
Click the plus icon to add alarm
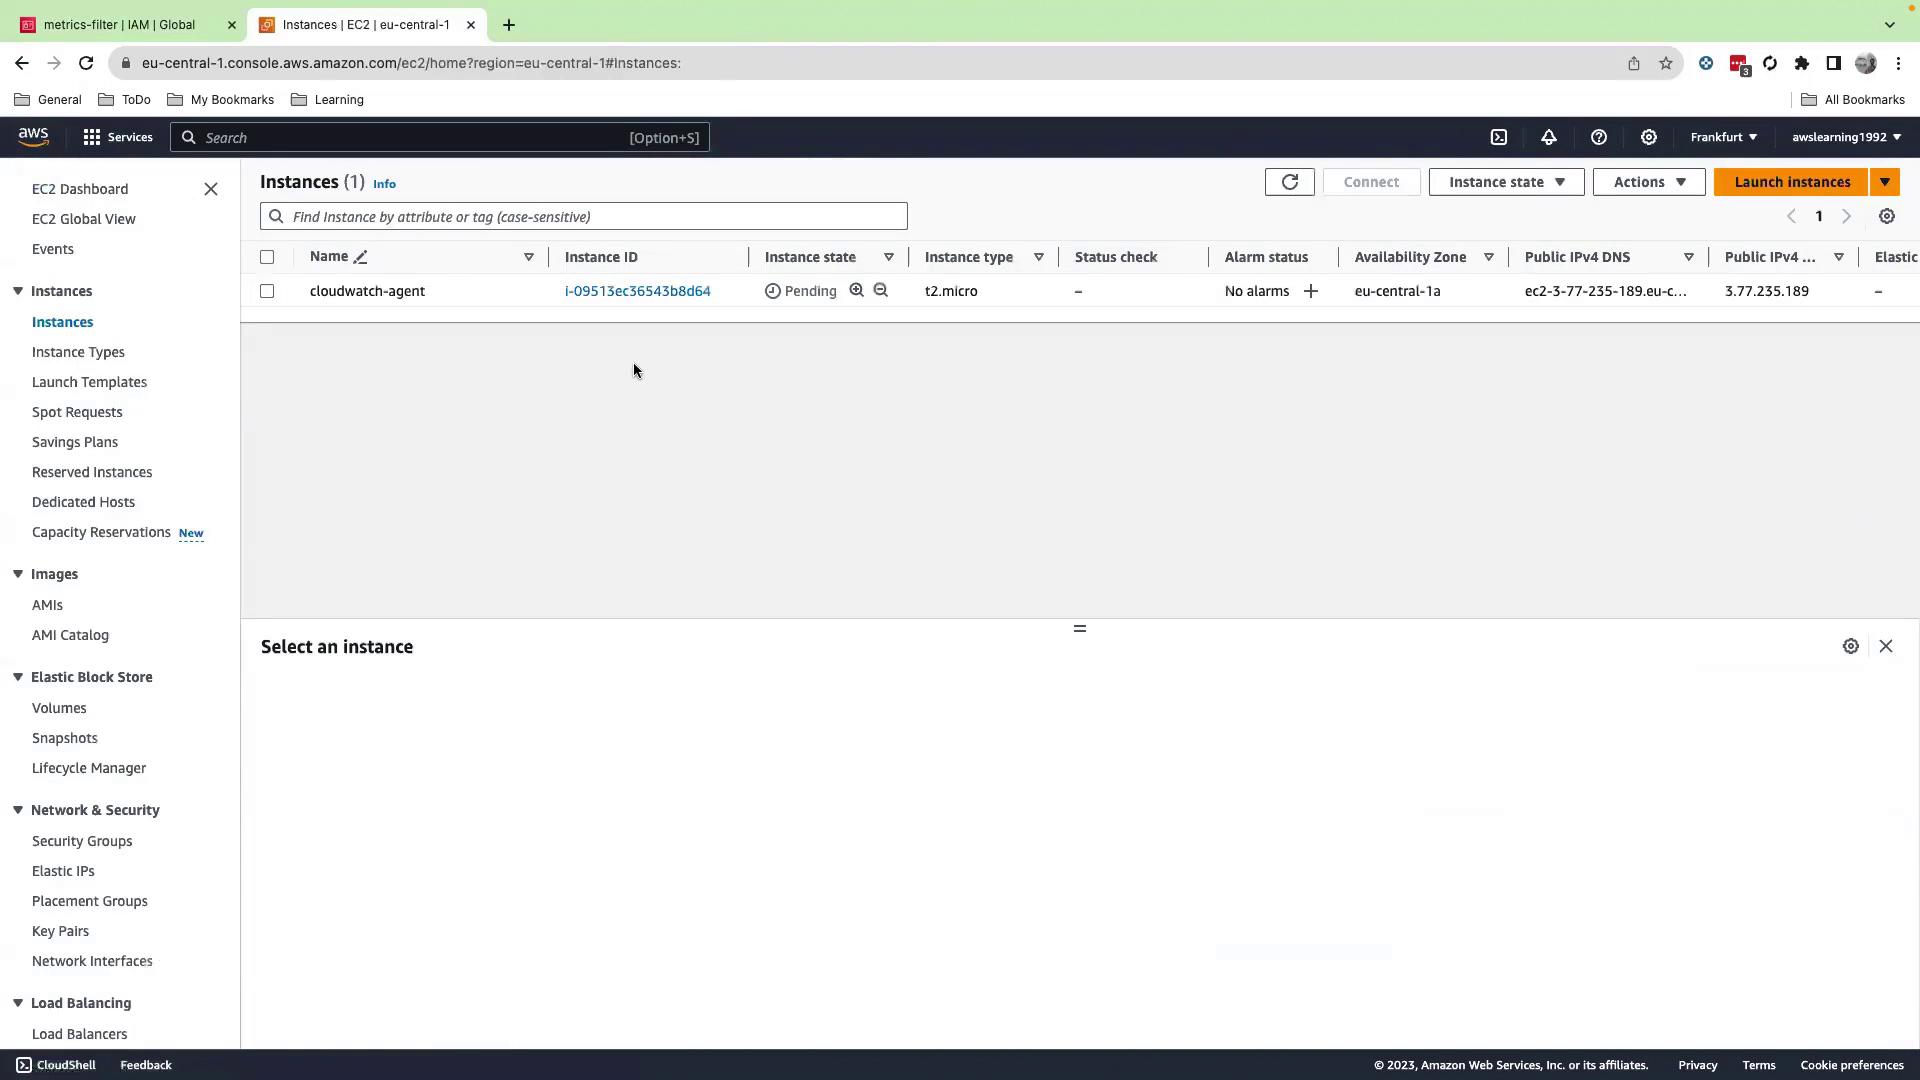(1310, 291)
